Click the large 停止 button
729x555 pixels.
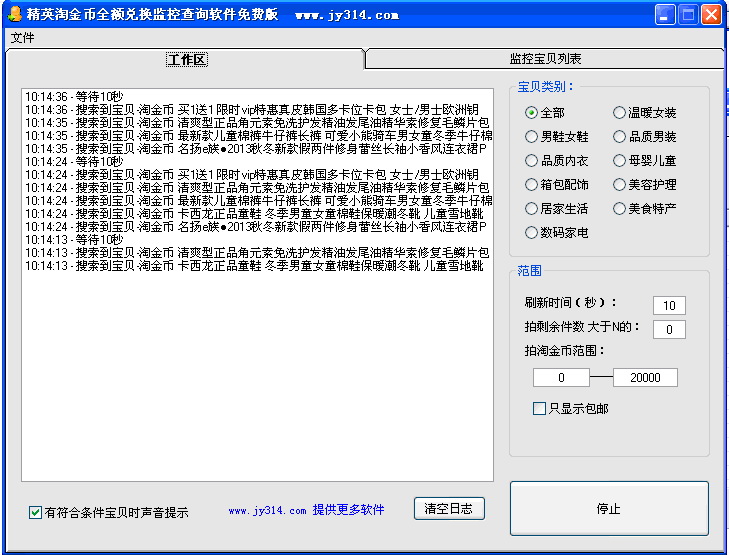(x=609, y=509)
